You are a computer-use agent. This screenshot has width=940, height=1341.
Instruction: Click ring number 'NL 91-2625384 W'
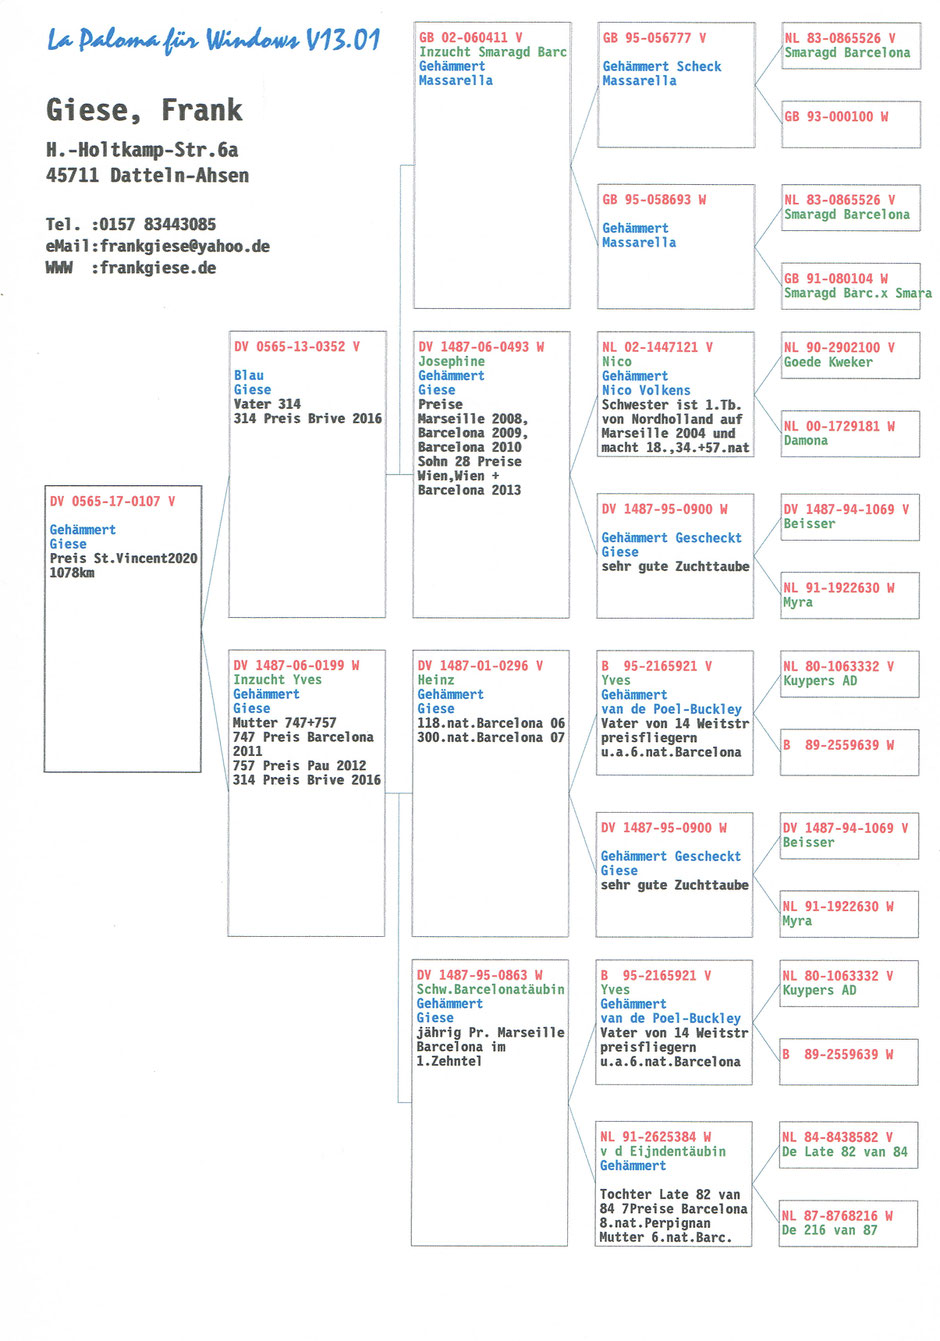coord(656,1137)
